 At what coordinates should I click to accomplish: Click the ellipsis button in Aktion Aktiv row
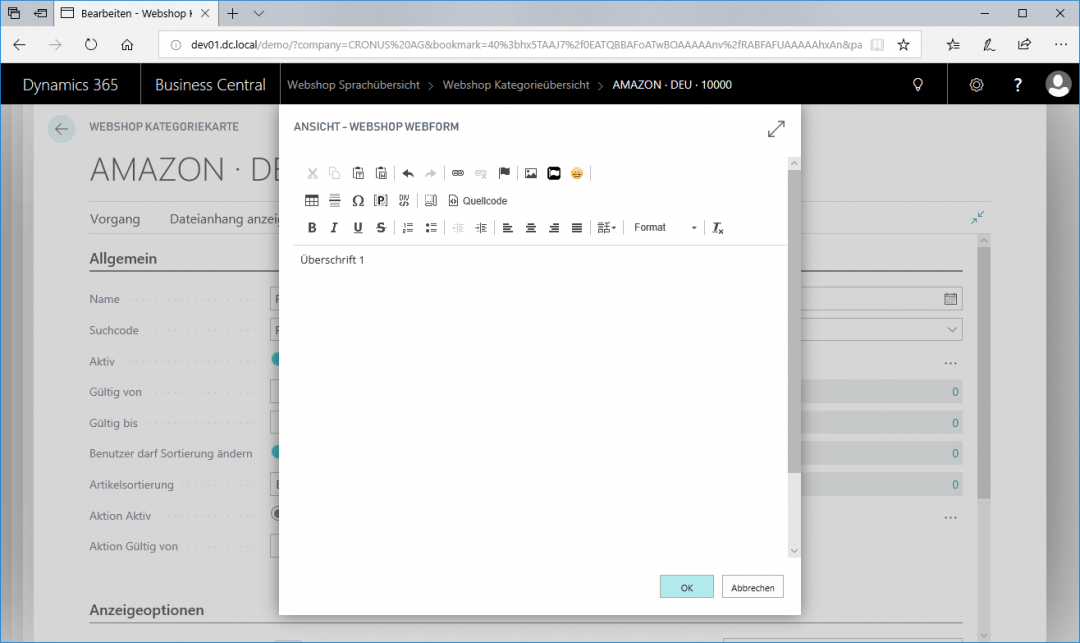click(x=951, y=517)
